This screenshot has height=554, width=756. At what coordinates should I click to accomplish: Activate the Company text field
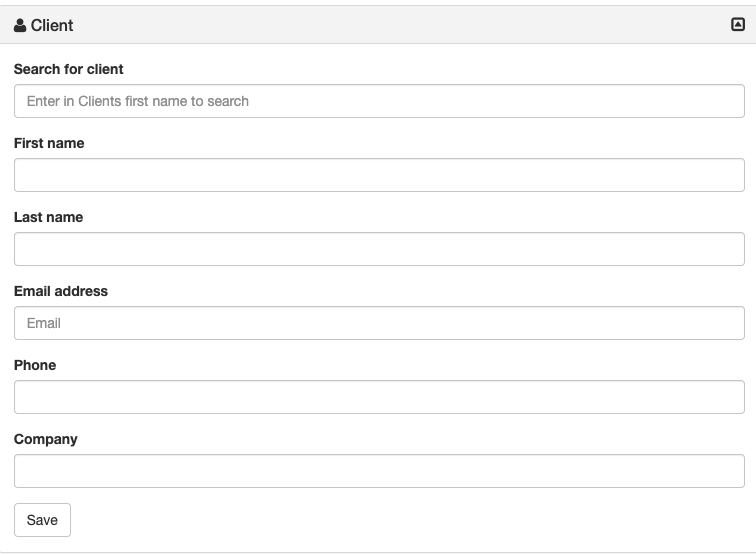pos(379,471)
